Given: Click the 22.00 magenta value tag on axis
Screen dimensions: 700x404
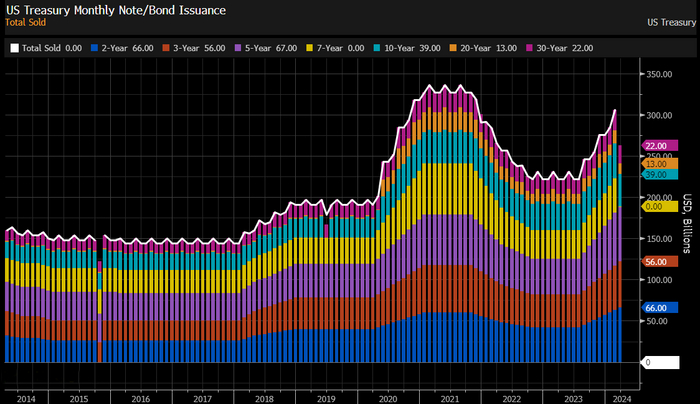Looking at the screenshot, I should coord(657,146).
